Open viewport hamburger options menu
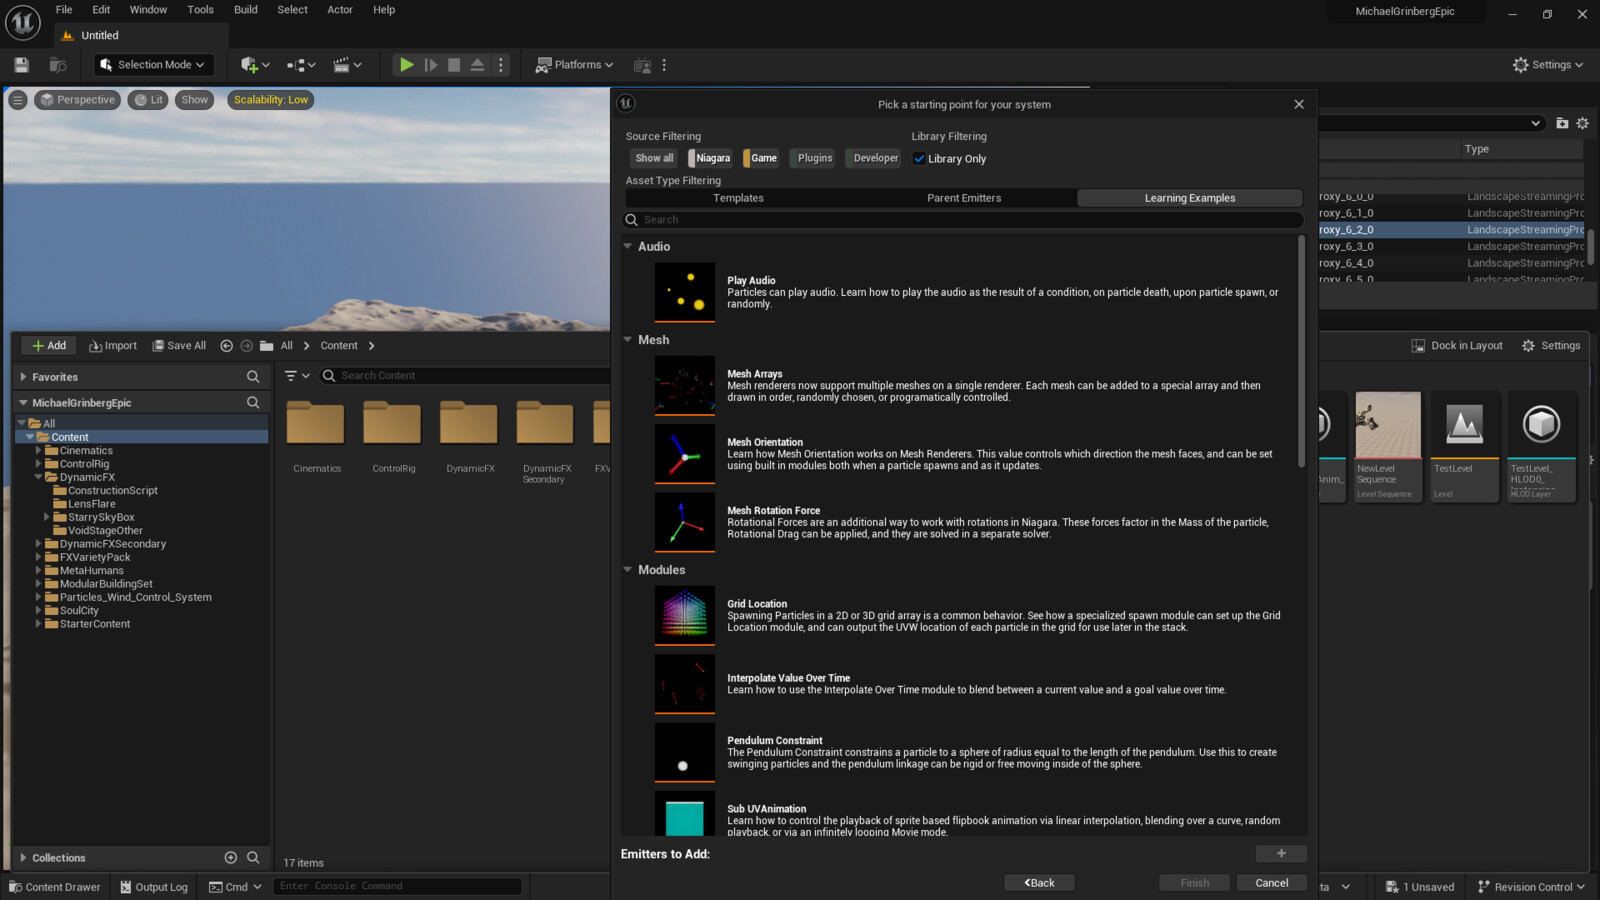This screenshot has height=900, width=1600. coord(18,100)
